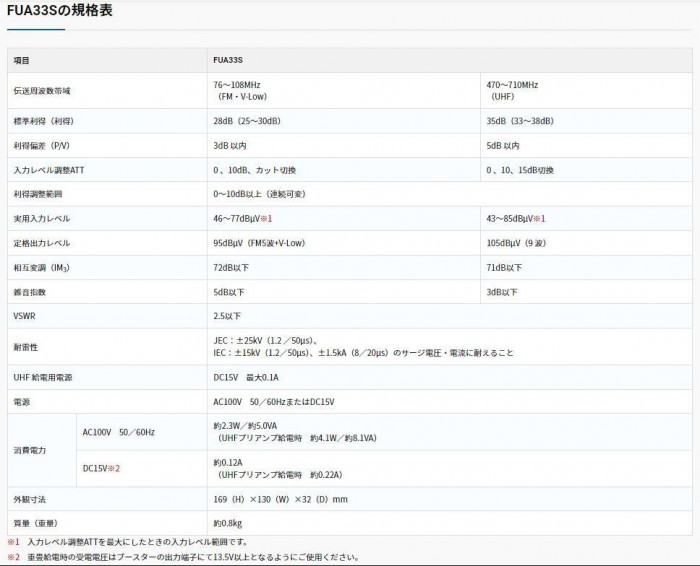Click the heading 'FUA33Sの規格表'
This screenshot has width=700, height=566.
pos(59,10)
